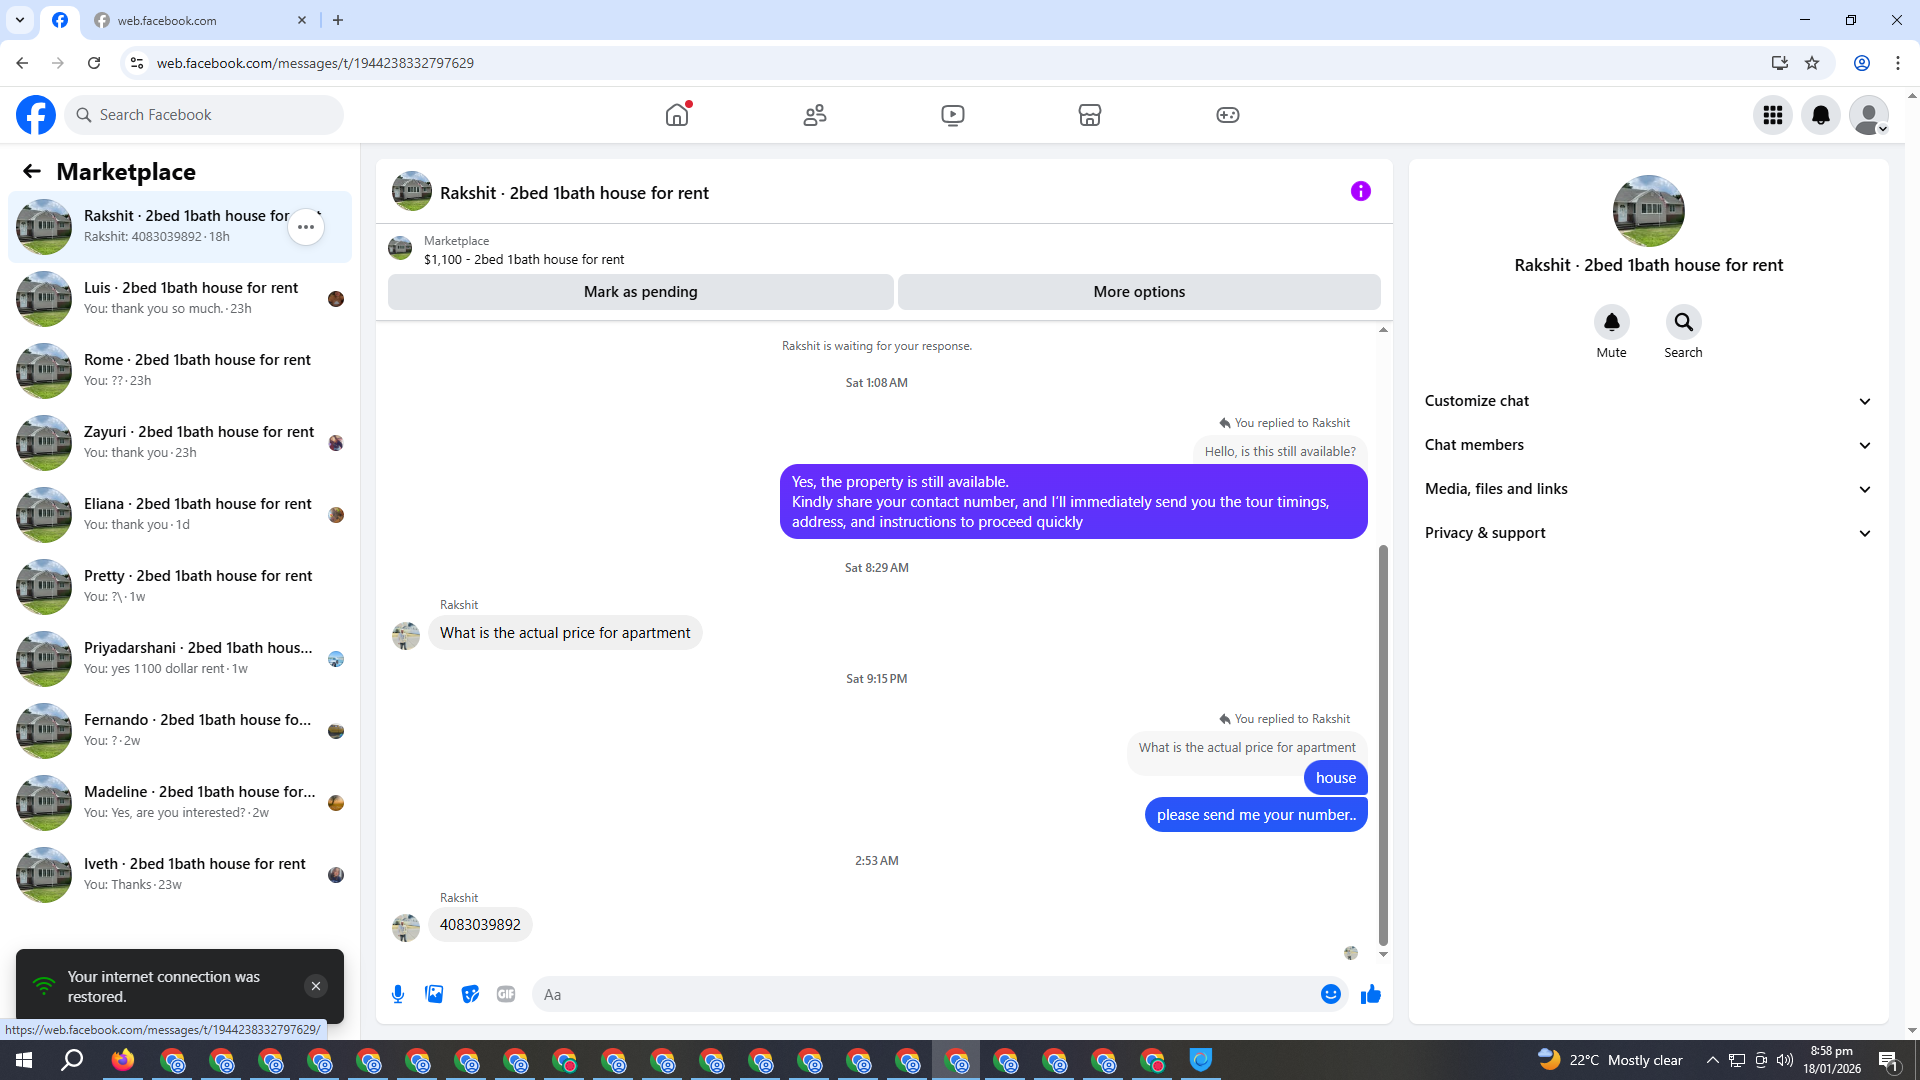1920x1080 pixels.
Task: Click the More options button
Action: (1138, 292)
